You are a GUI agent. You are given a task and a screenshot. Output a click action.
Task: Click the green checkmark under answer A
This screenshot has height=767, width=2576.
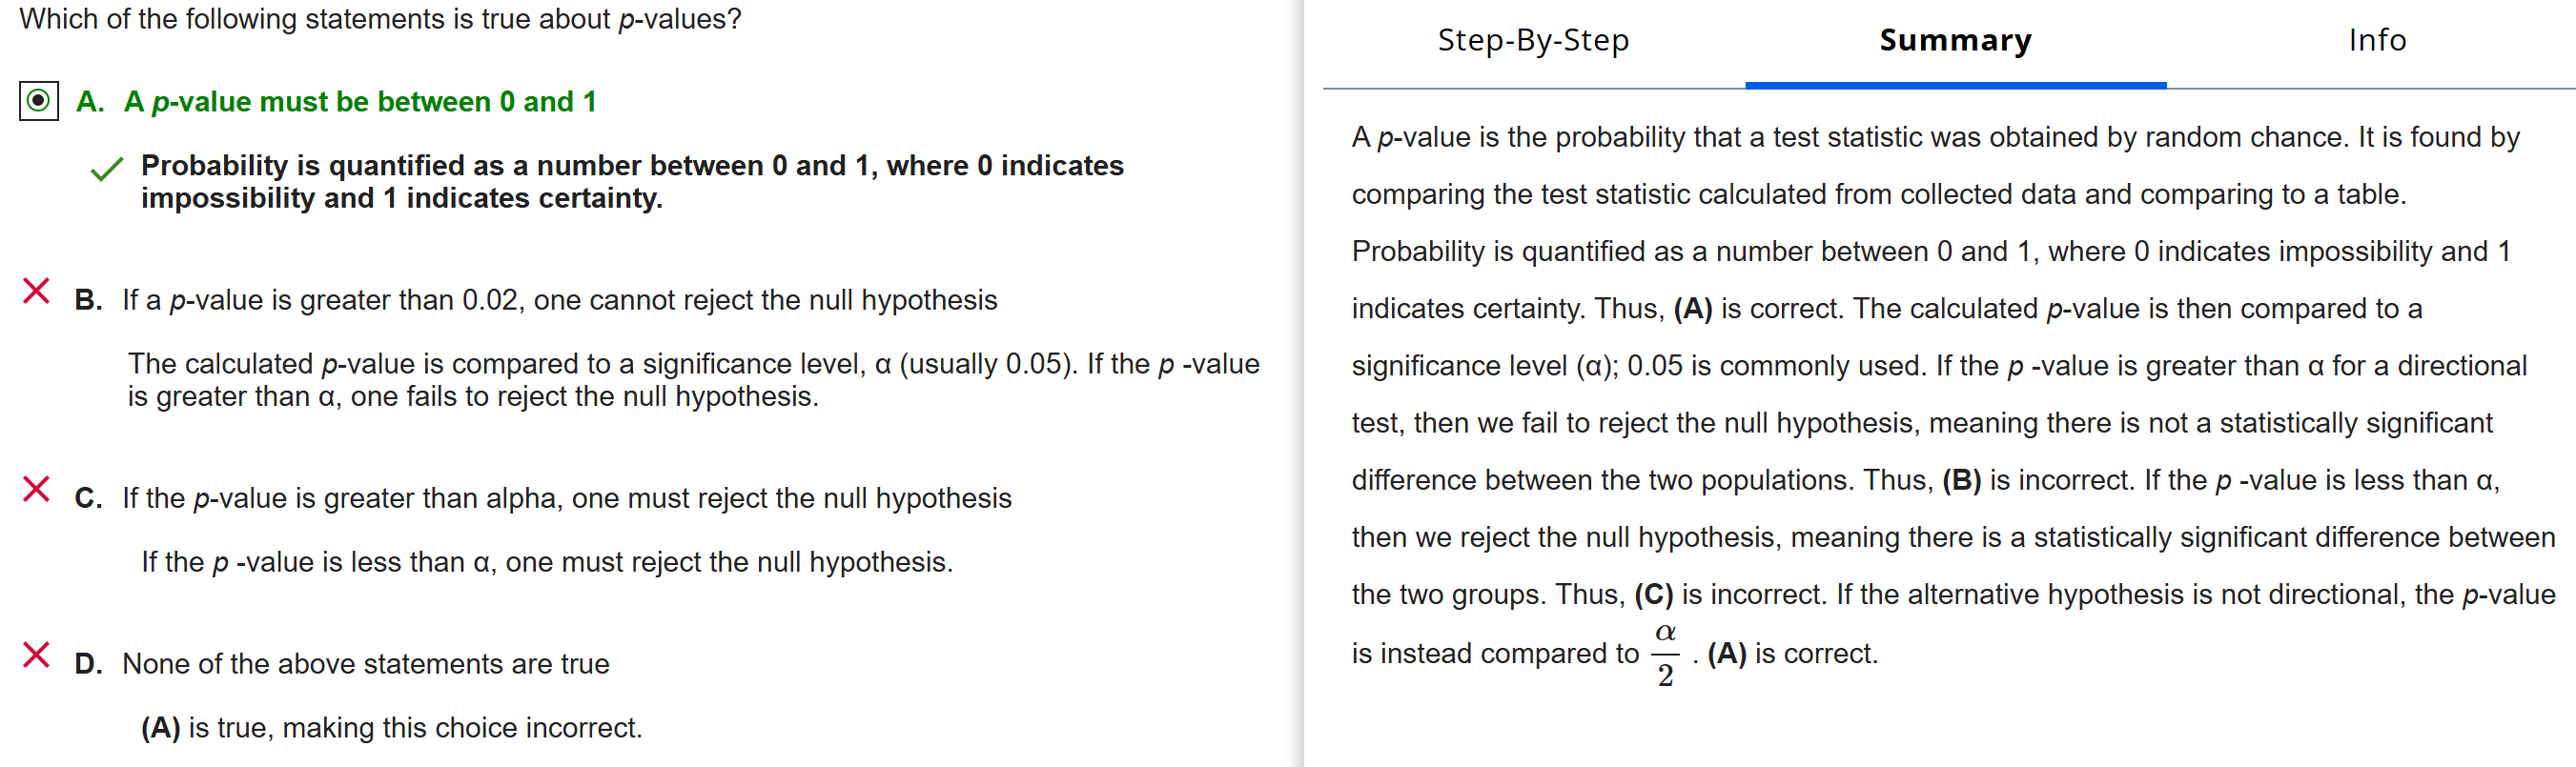click(x=106, y=169)
